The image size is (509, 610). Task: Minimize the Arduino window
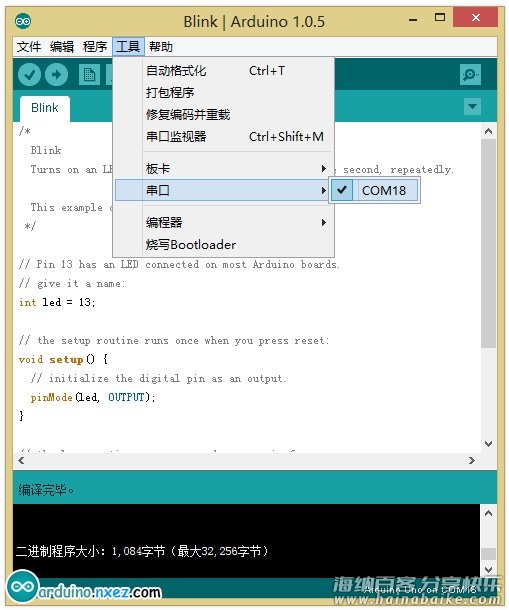[413, 19]
